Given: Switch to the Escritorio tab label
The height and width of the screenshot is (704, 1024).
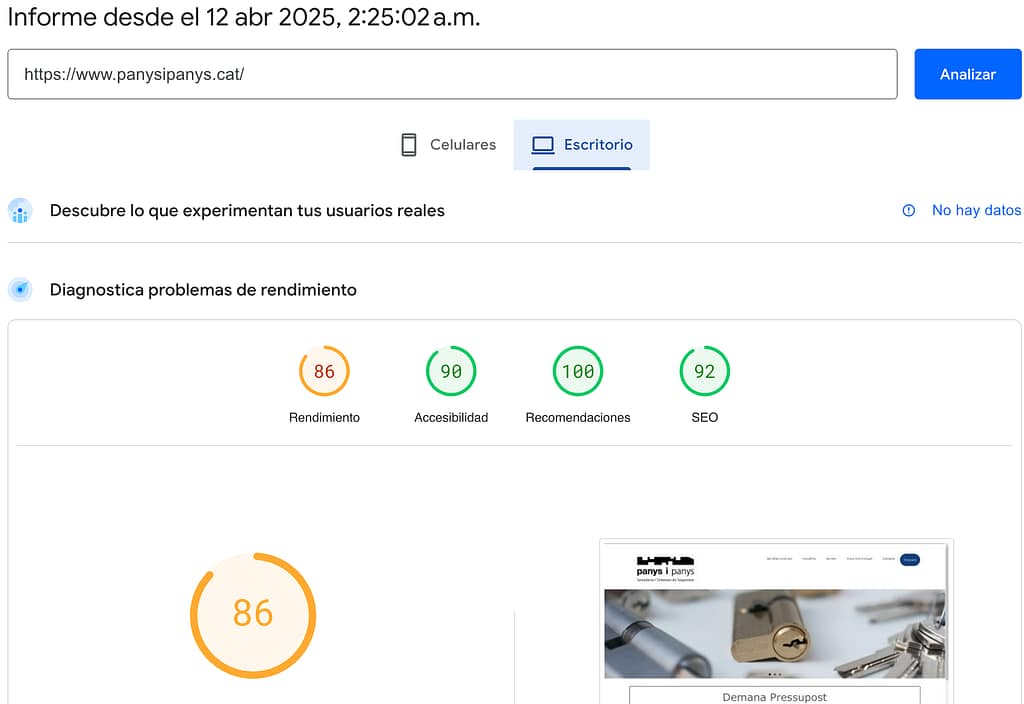Looking at the screenshot, I should pos(597,145).
